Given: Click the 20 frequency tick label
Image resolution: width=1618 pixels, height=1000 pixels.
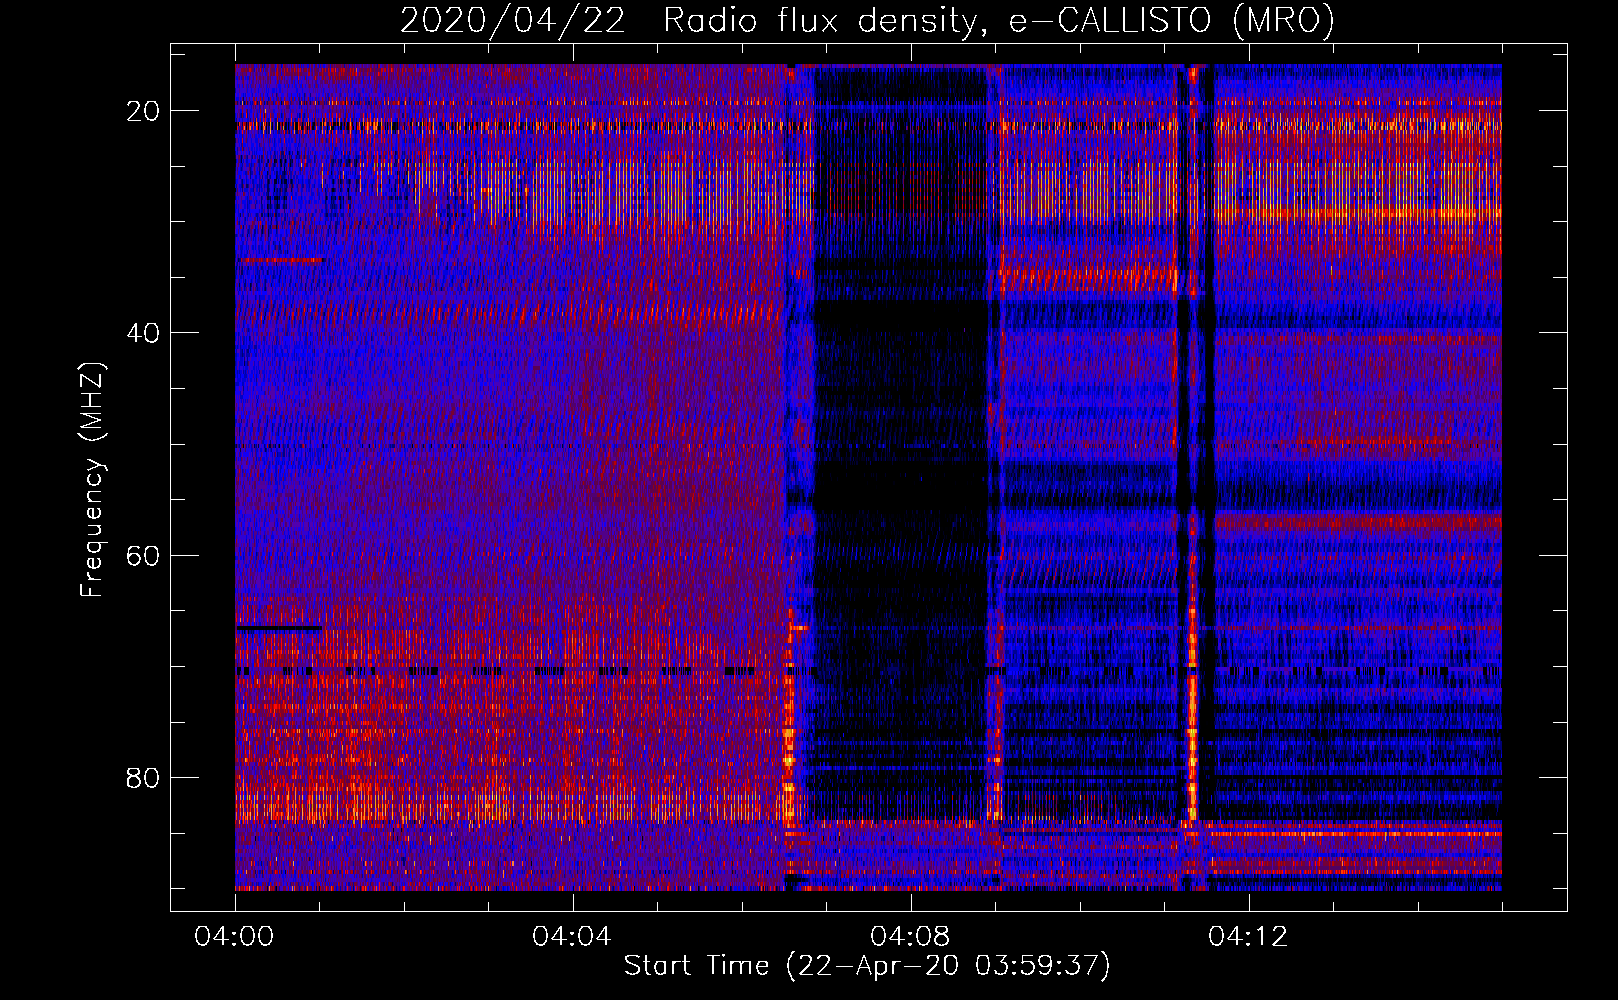Looking at the screenshot, I should pyautogui.click(x=144, y=111).
